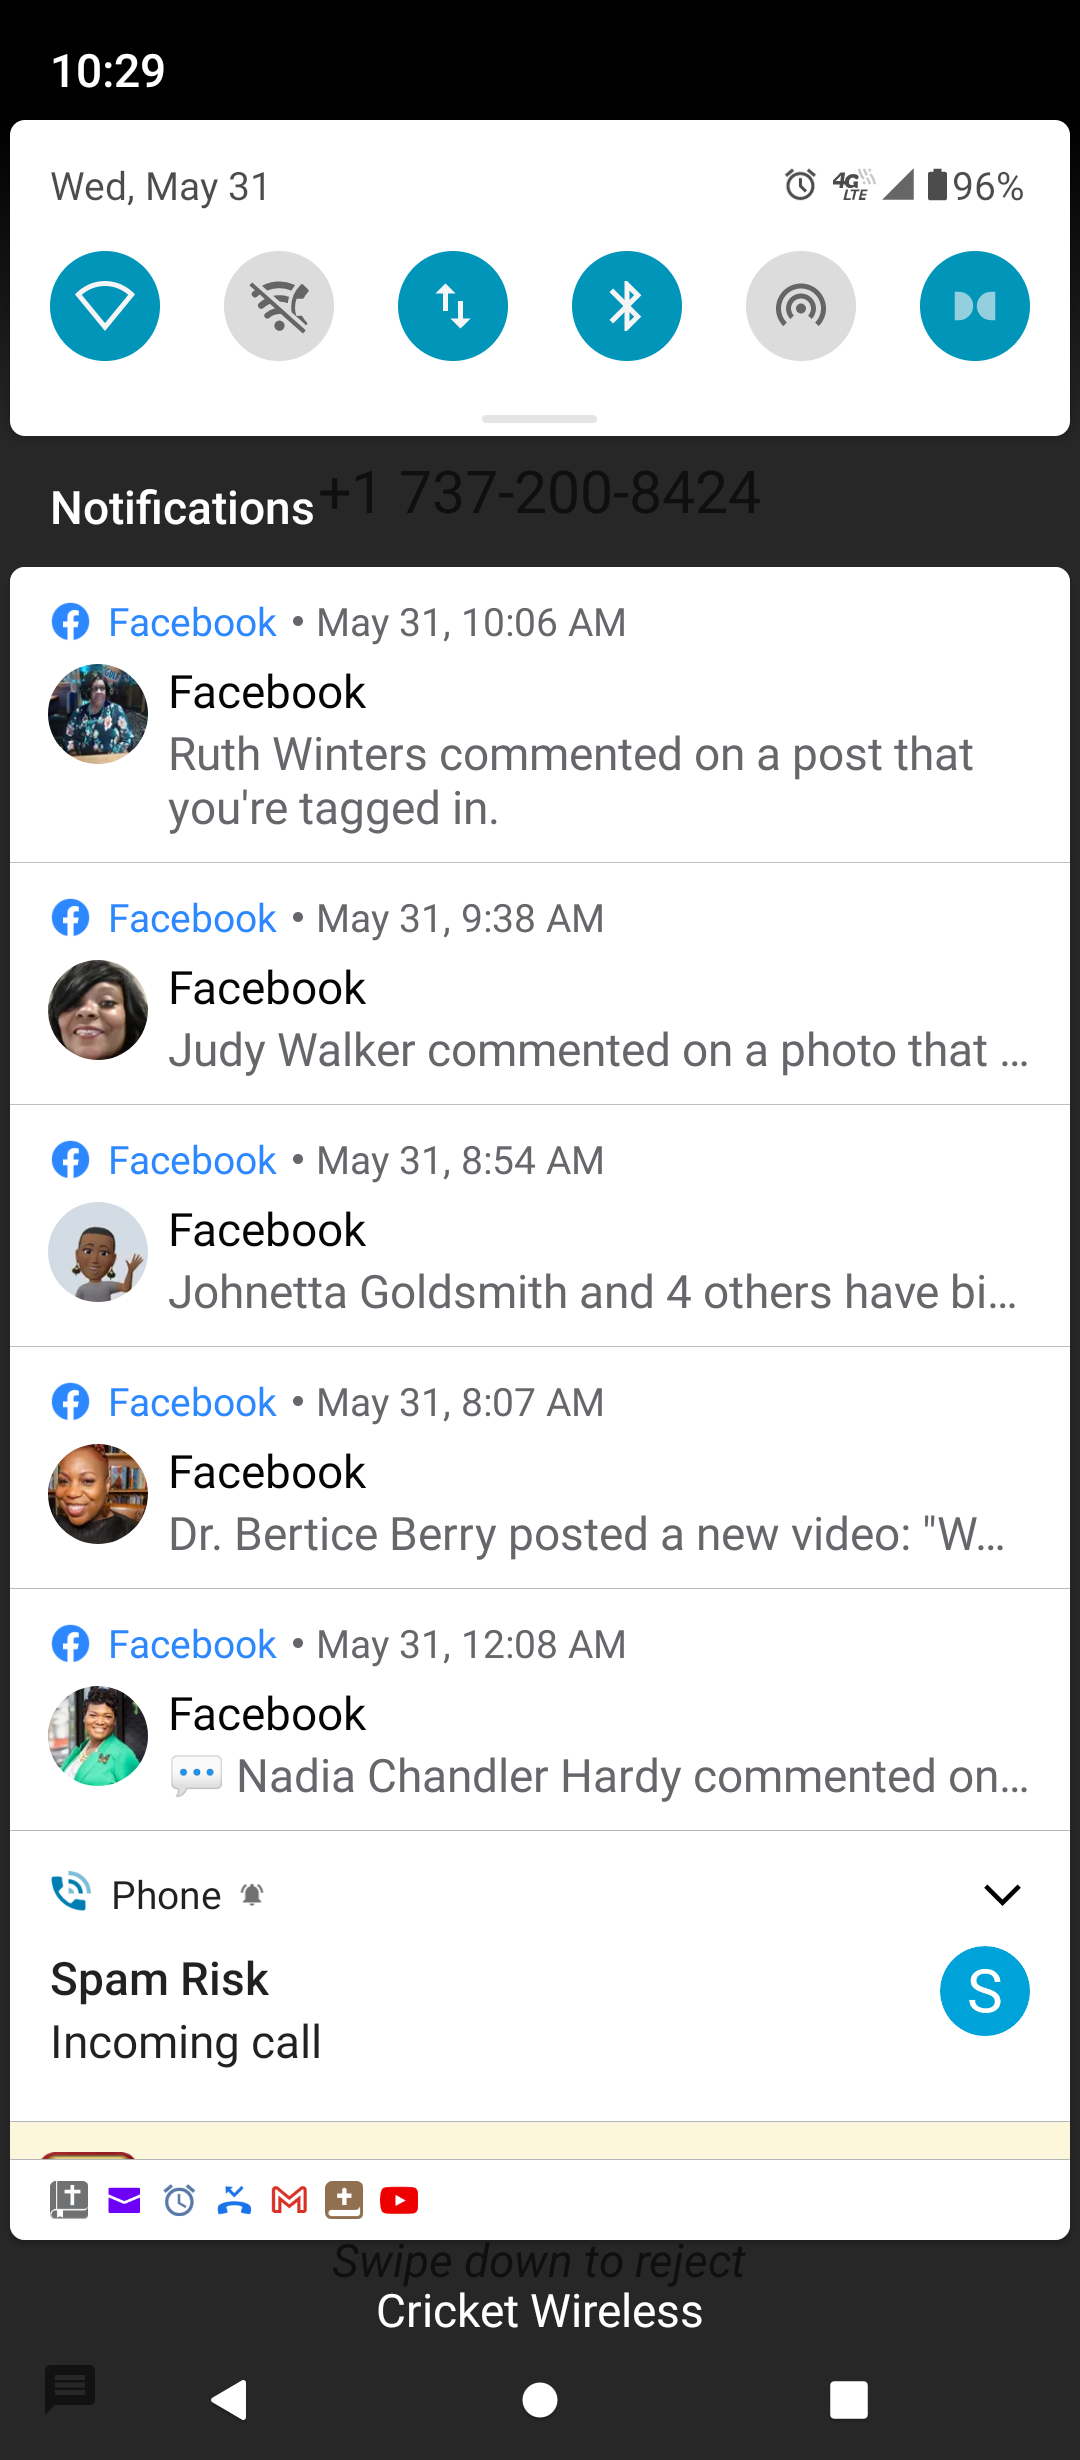The width and height of the screenshot is (1080, 2460).
Task: Tap the home navigation button
Action: point(540,2399)
